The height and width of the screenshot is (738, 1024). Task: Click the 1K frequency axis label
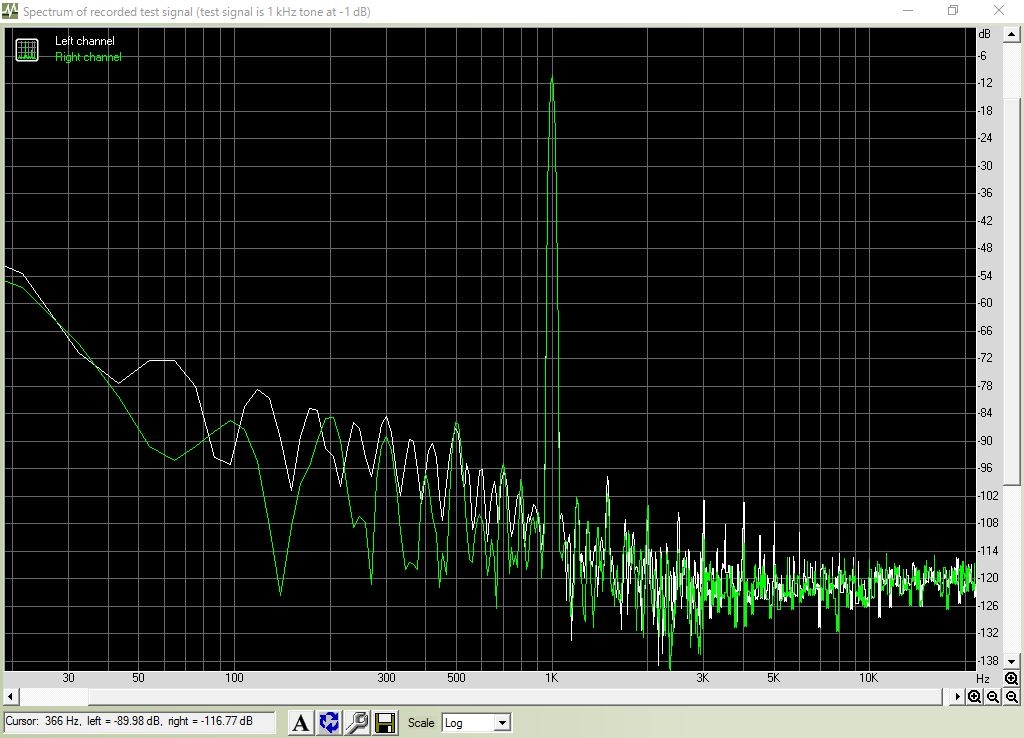[x=552, y=678]
